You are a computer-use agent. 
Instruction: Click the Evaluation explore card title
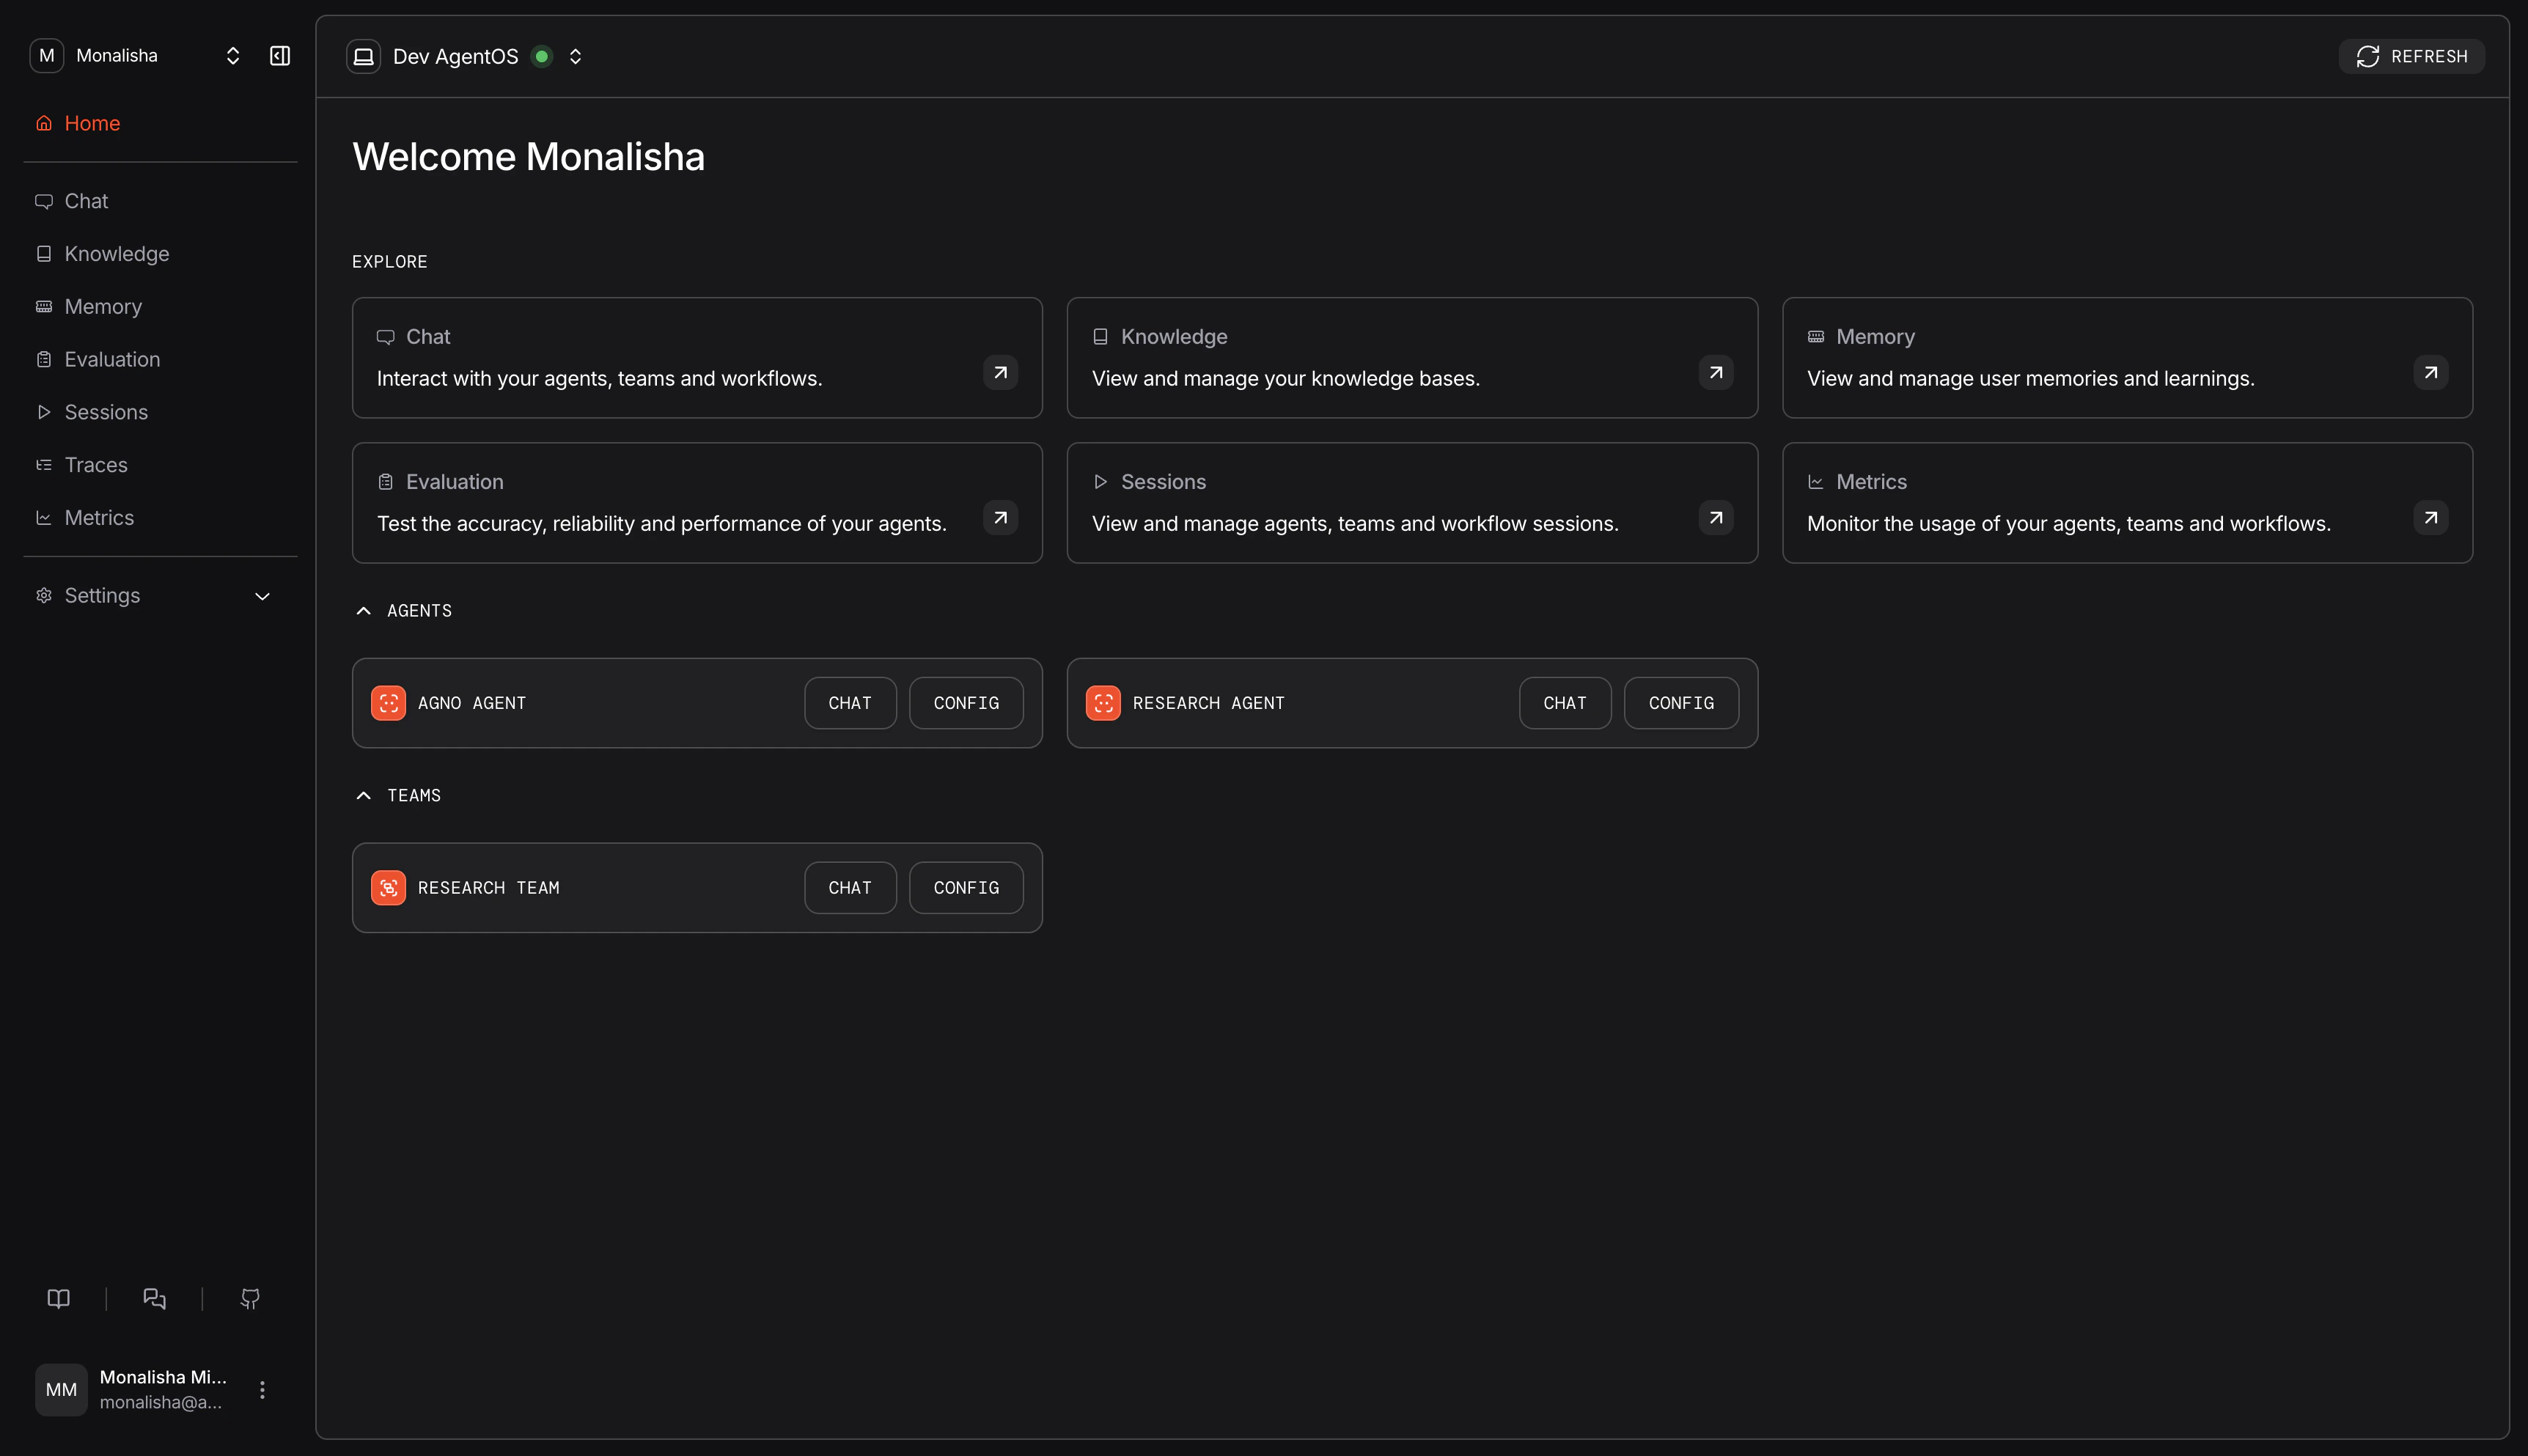(x=454, y=482)
